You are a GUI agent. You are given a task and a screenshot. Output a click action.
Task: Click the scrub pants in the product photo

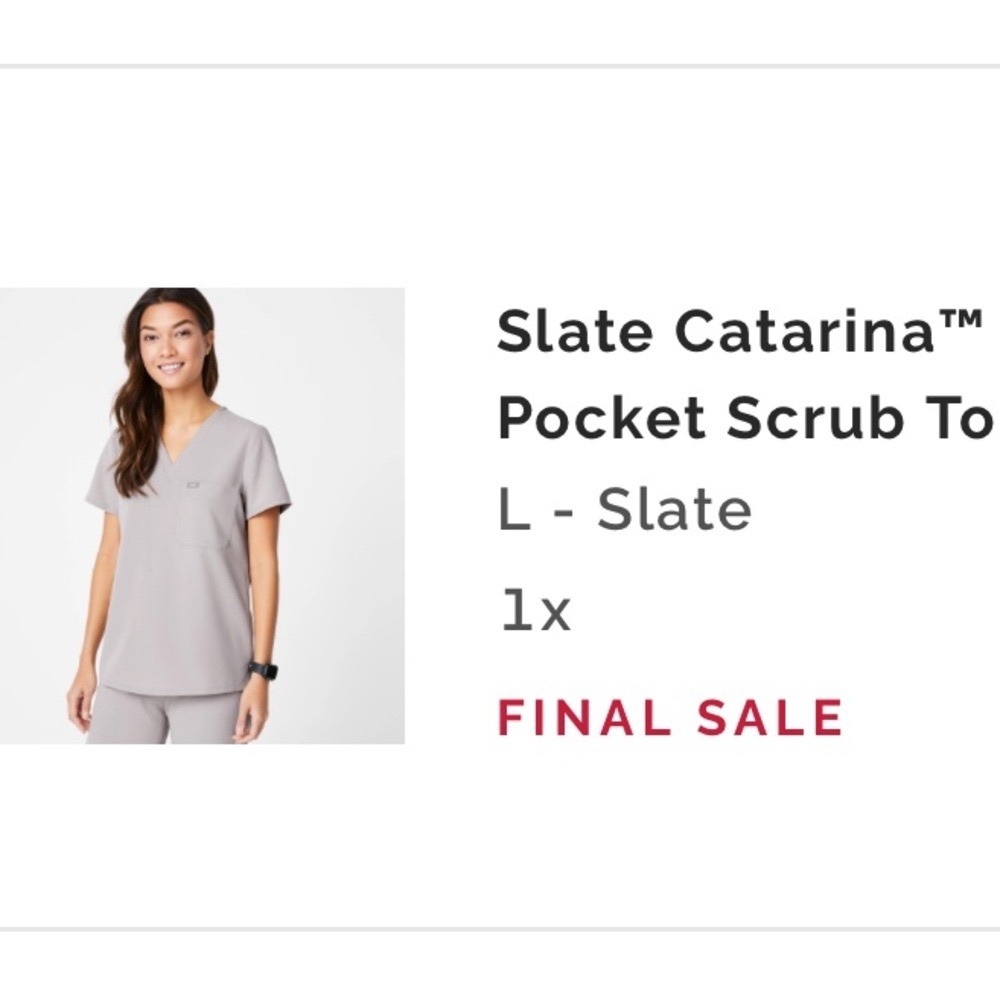(163, 716)
